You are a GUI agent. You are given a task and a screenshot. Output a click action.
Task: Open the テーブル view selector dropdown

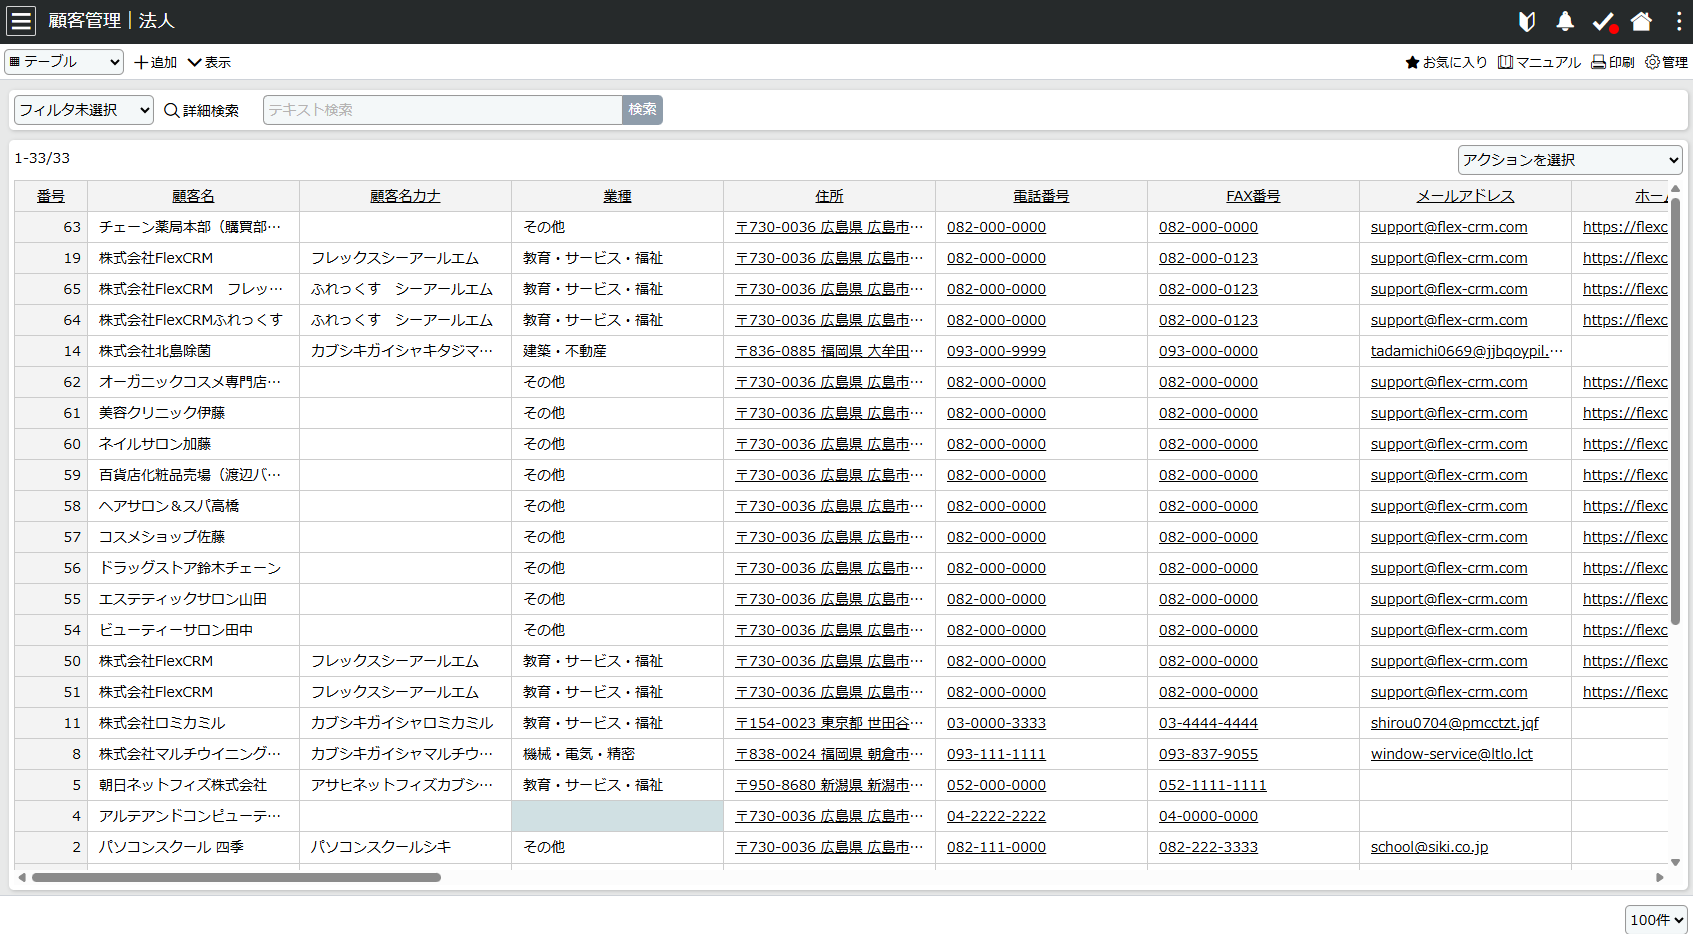[63, 61]
